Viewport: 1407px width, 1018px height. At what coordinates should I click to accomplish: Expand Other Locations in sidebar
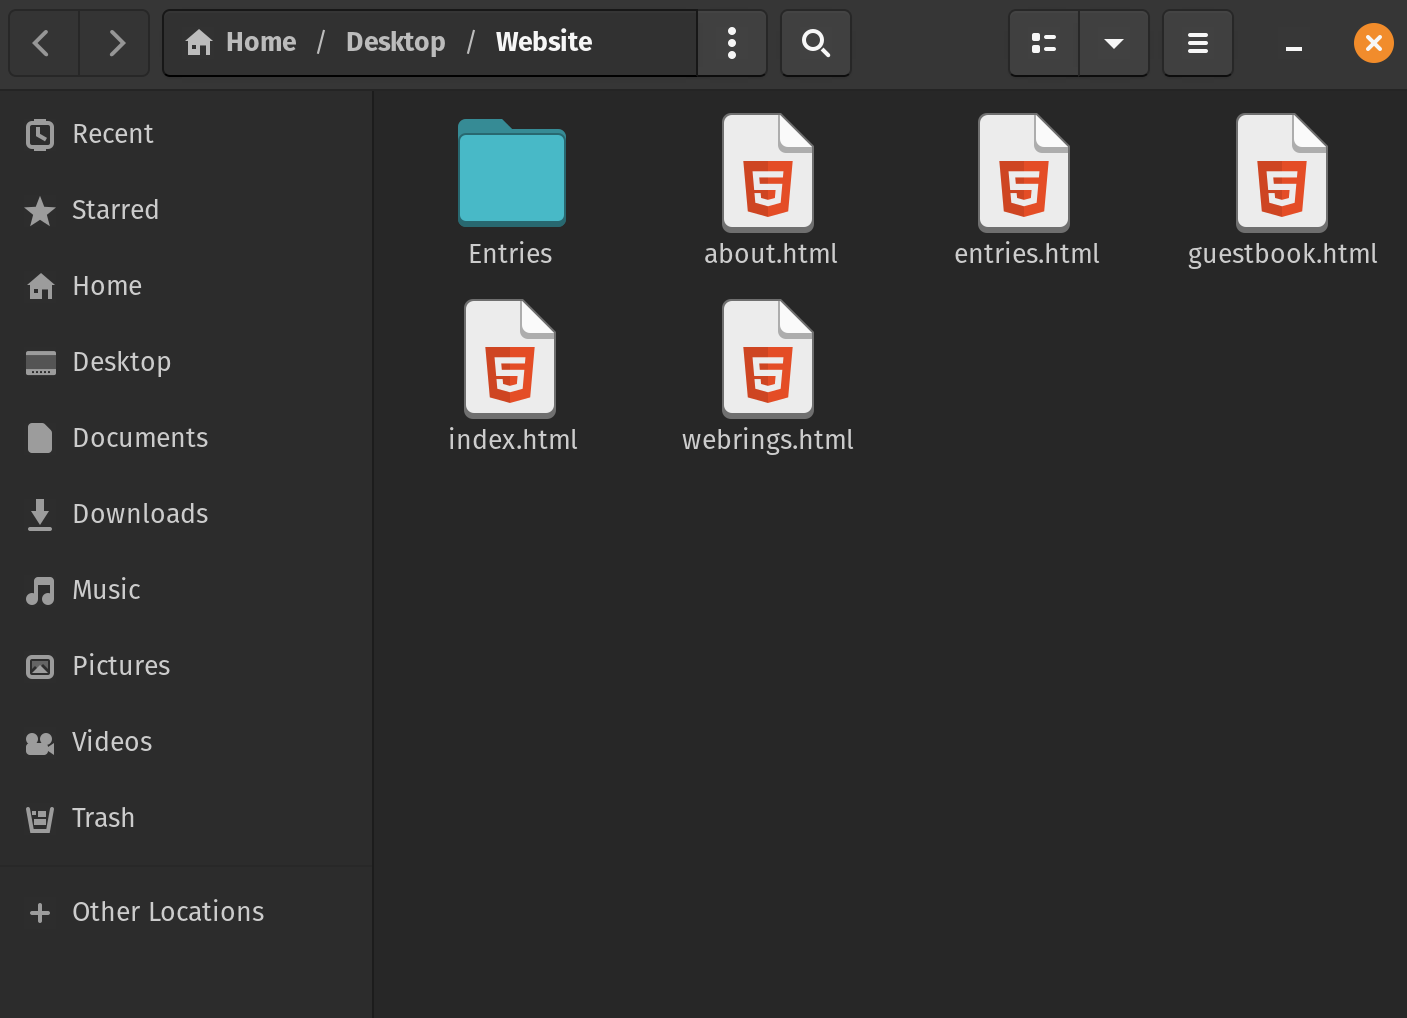(x=167, y=912)
